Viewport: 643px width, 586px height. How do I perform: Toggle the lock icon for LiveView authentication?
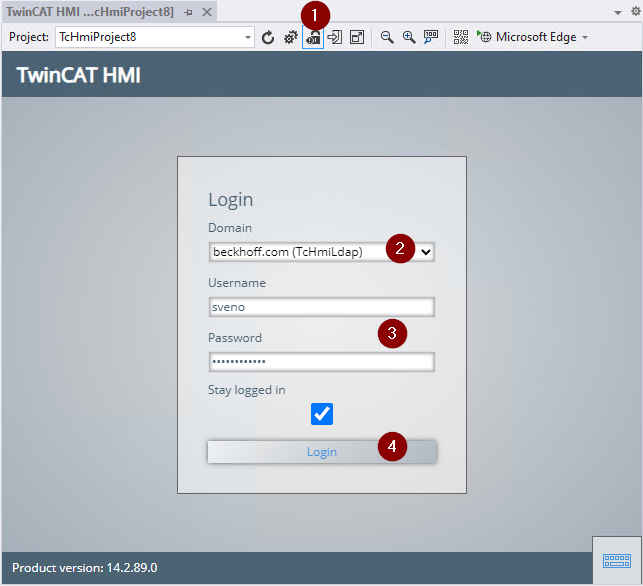click(x=313, y=37)
